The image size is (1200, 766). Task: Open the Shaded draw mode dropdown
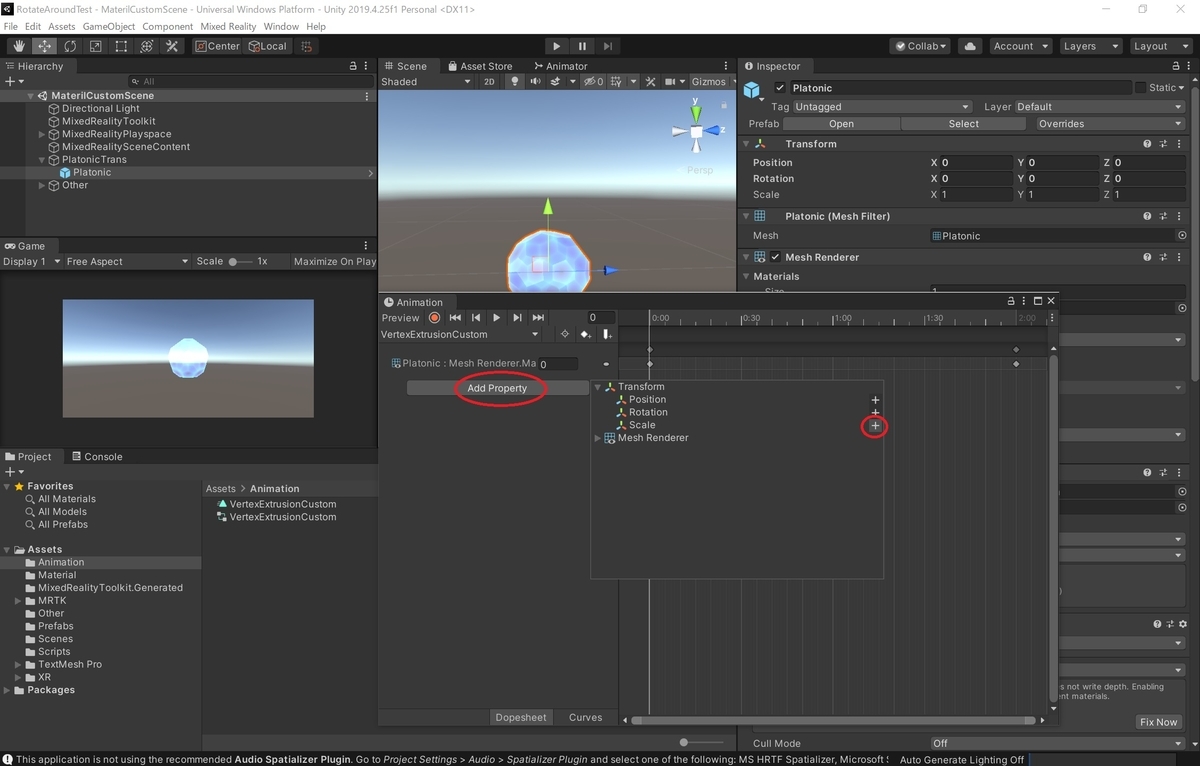point(426,82)
